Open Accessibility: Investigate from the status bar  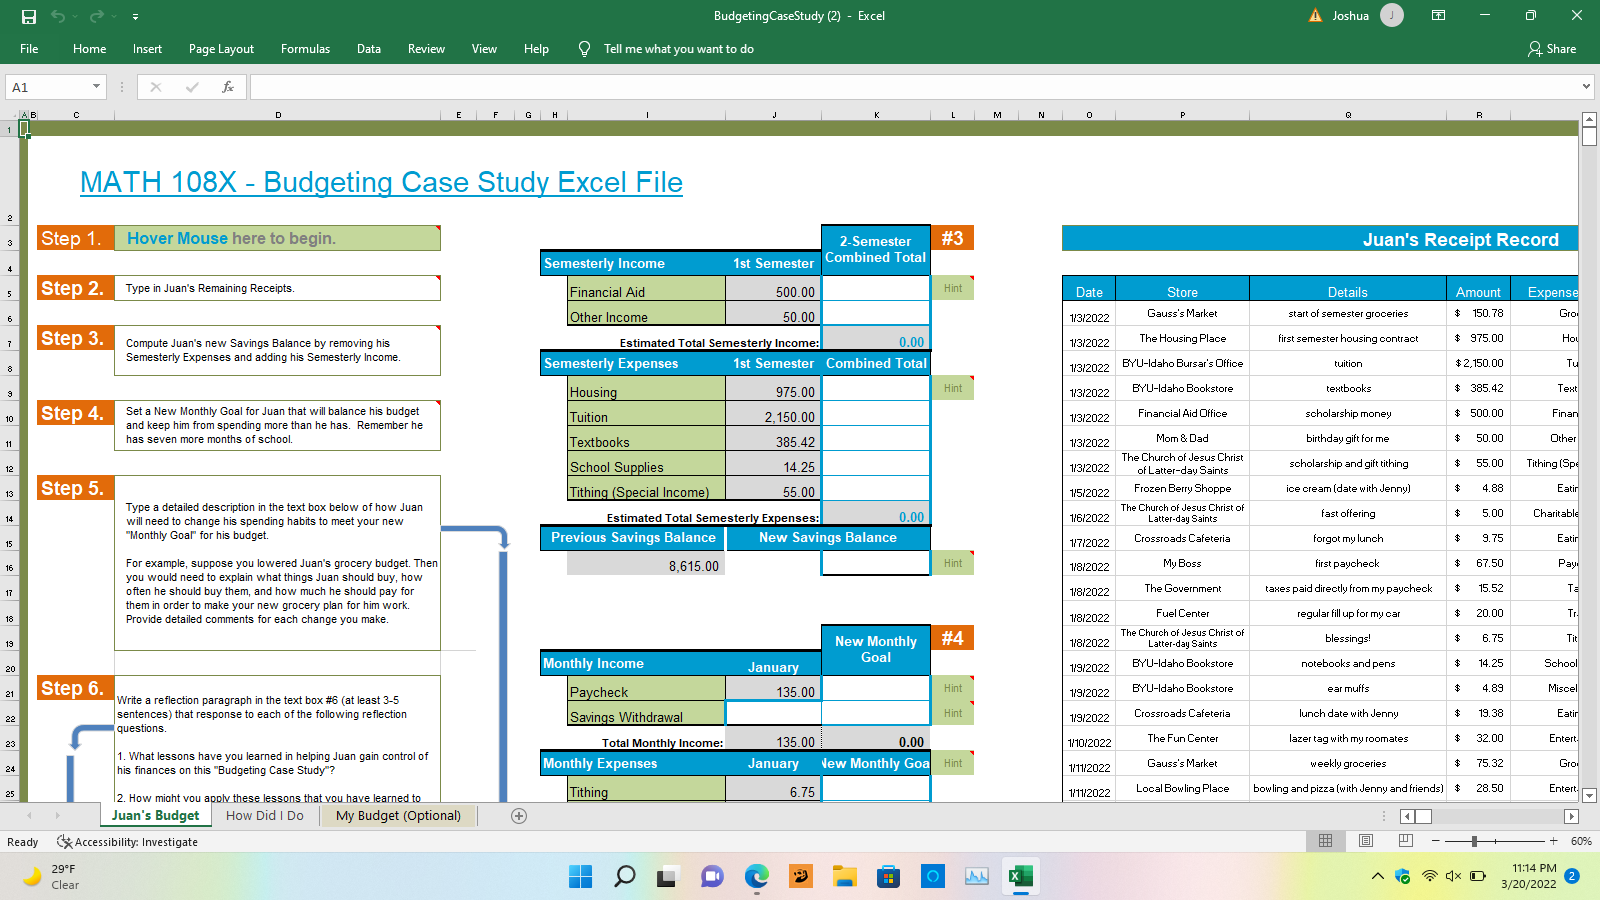tap(127, 842)
